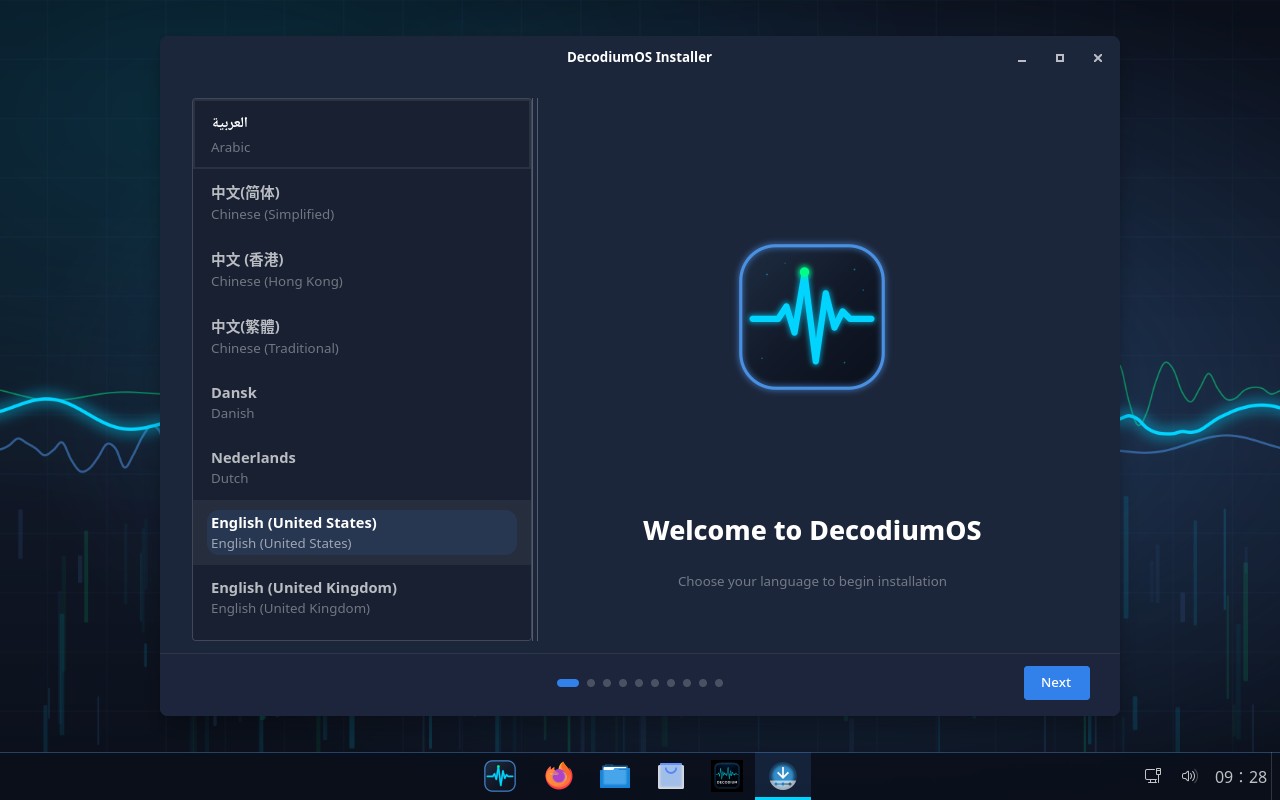Click the Next button
Screen dimensions: 1280x800
1056,683
